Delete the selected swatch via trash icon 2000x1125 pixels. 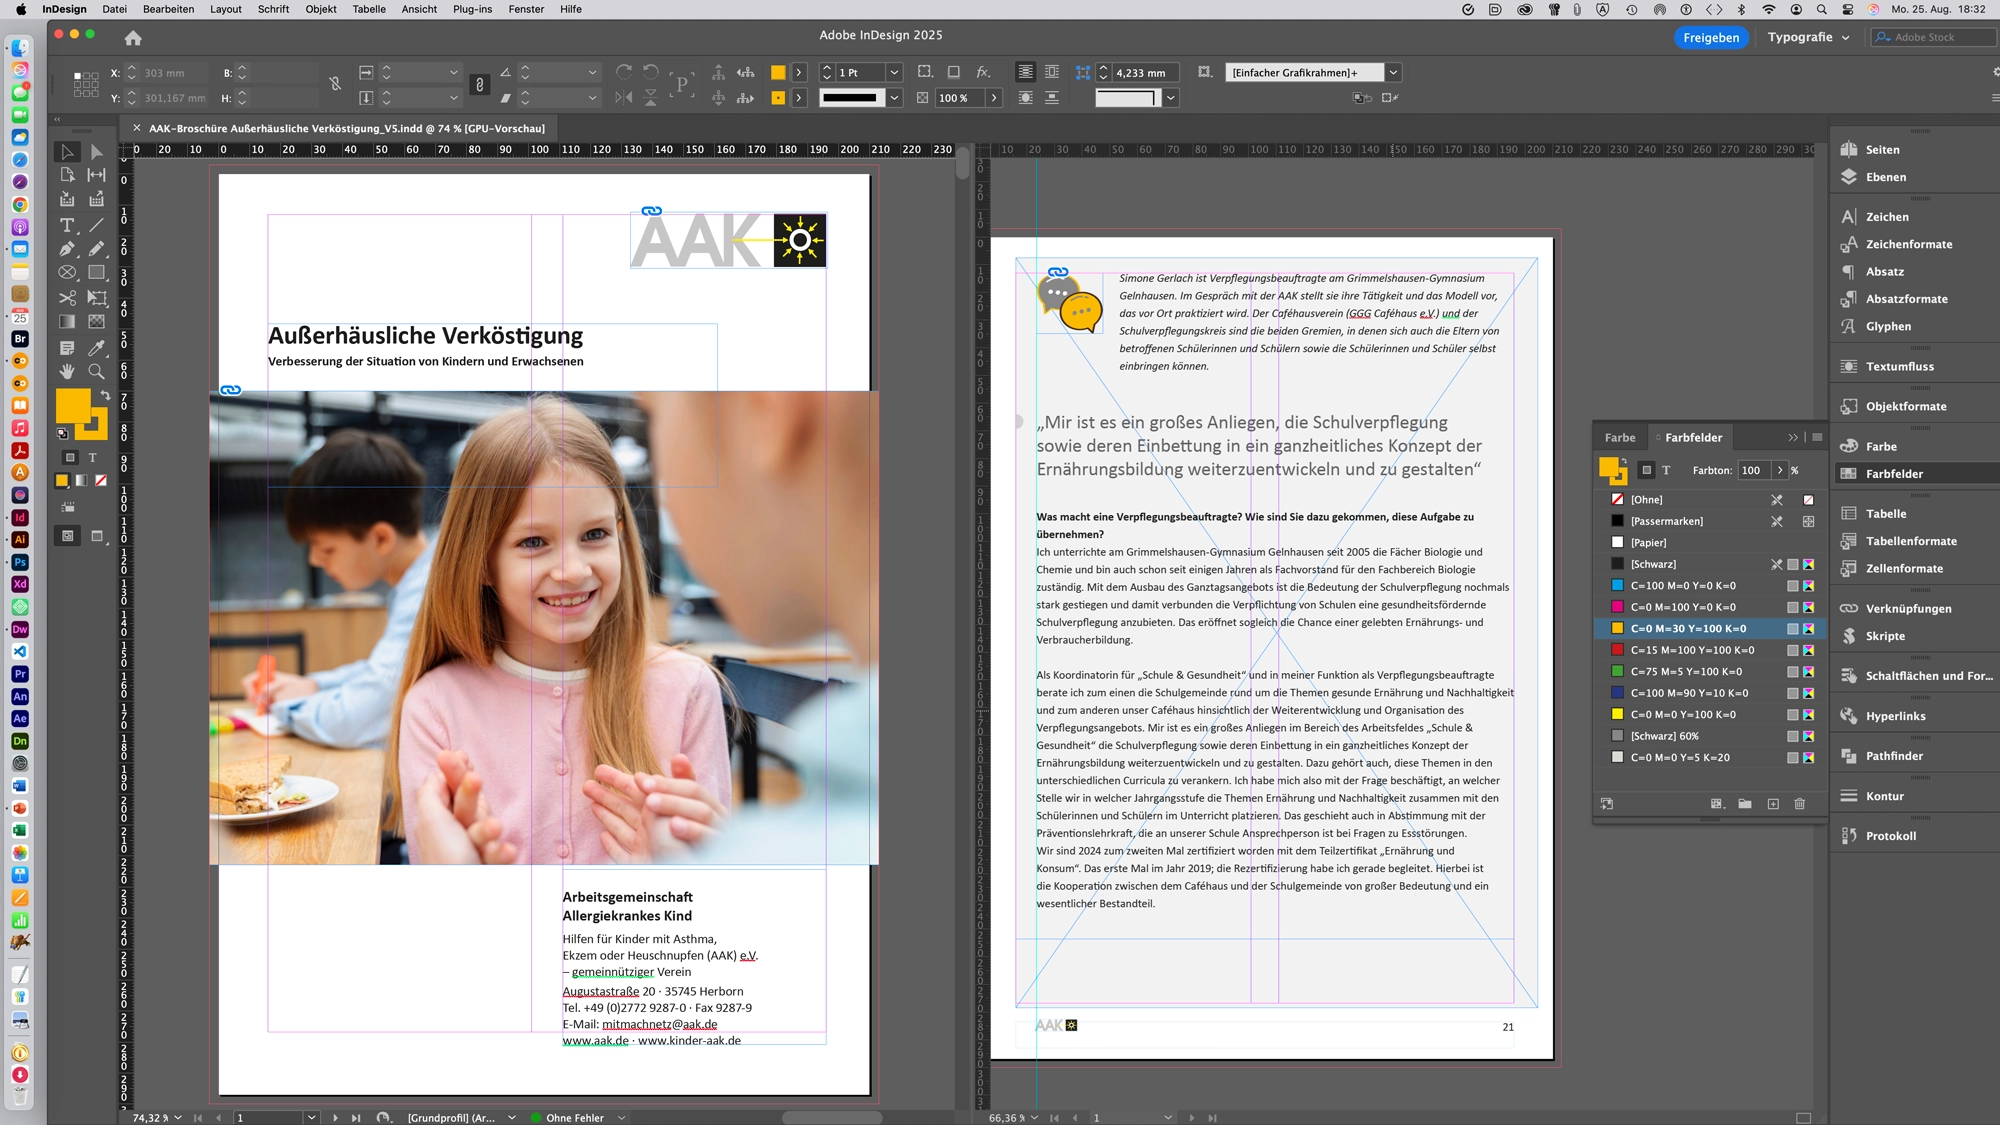[1799, 803]
